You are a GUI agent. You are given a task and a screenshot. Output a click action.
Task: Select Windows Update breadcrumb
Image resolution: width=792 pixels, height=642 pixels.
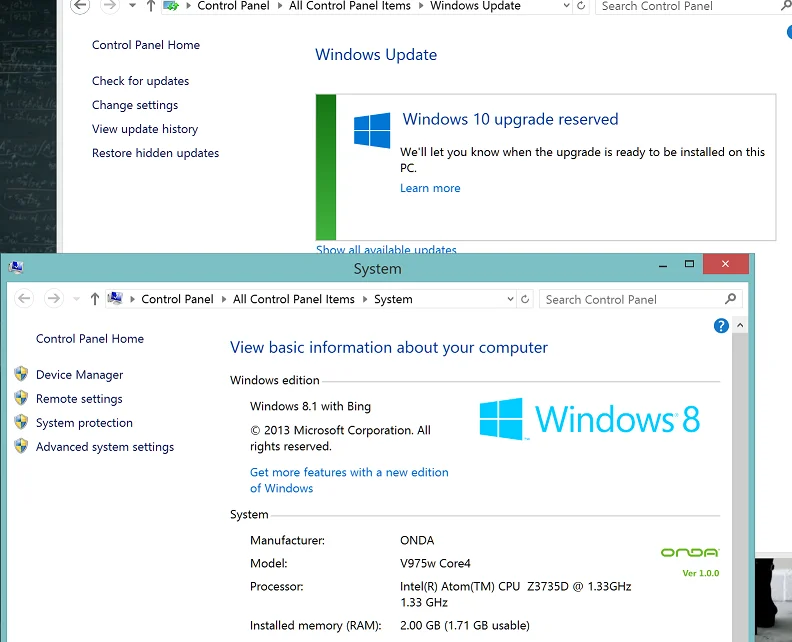475,6
